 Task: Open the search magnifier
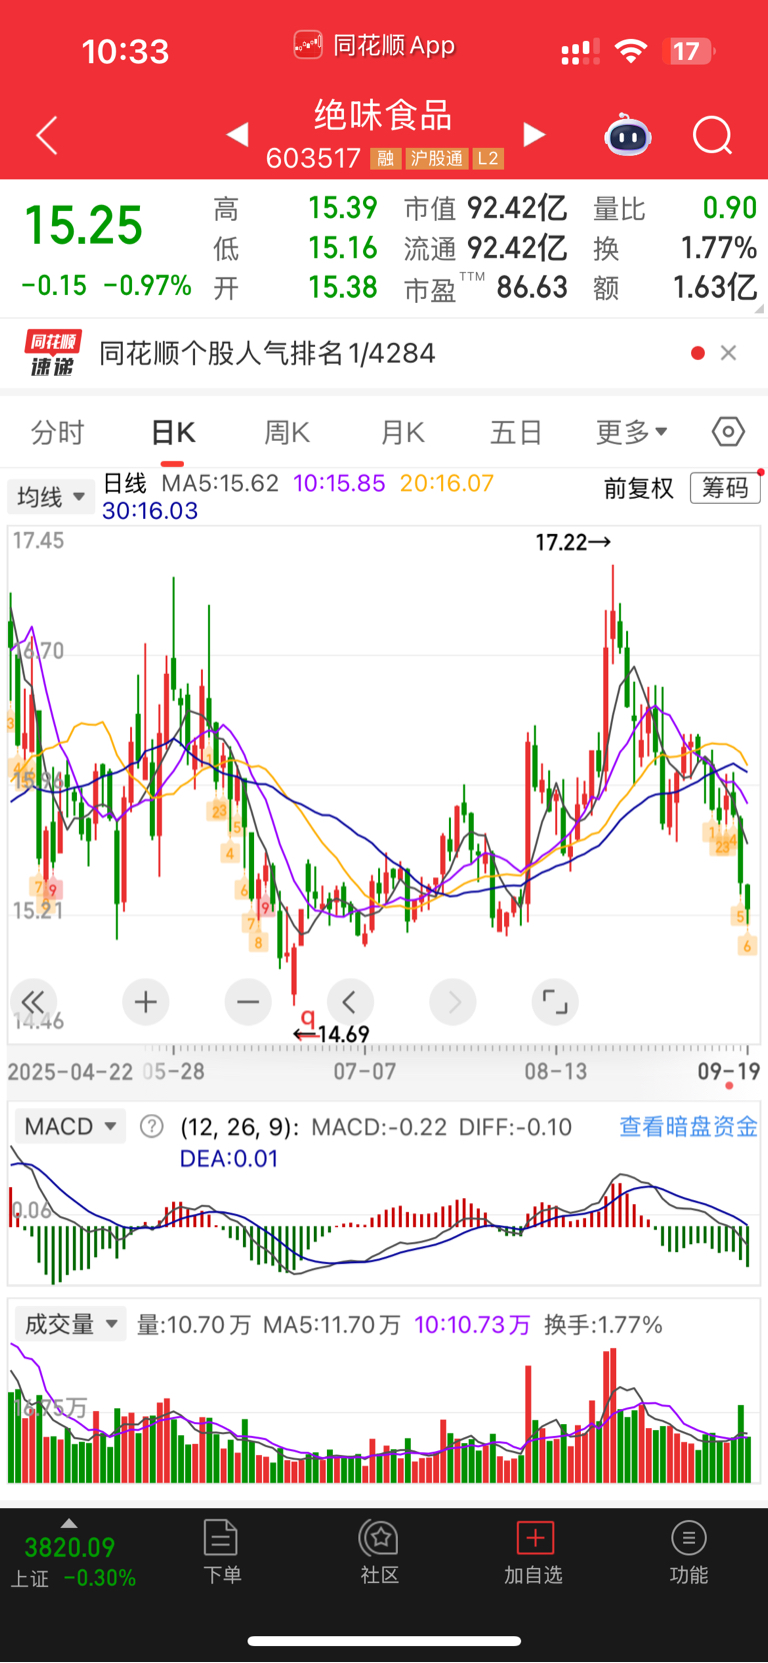tap(713, 135)
